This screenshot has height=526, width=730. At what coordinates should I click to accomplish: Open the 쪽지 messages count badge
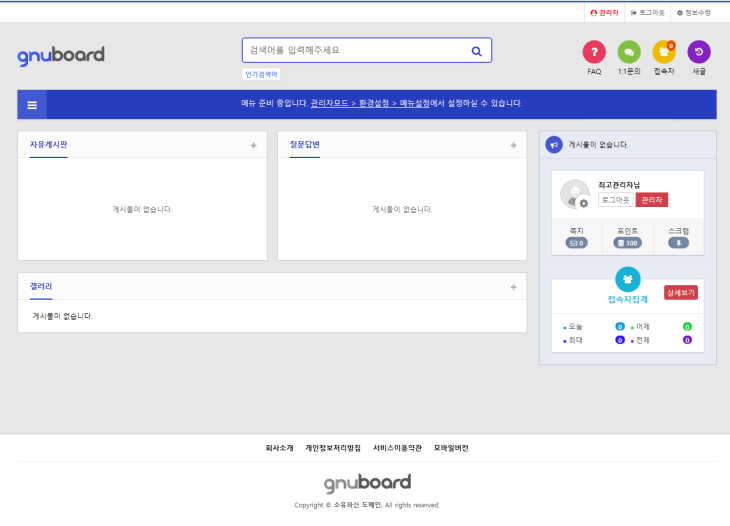click(577, 242)
